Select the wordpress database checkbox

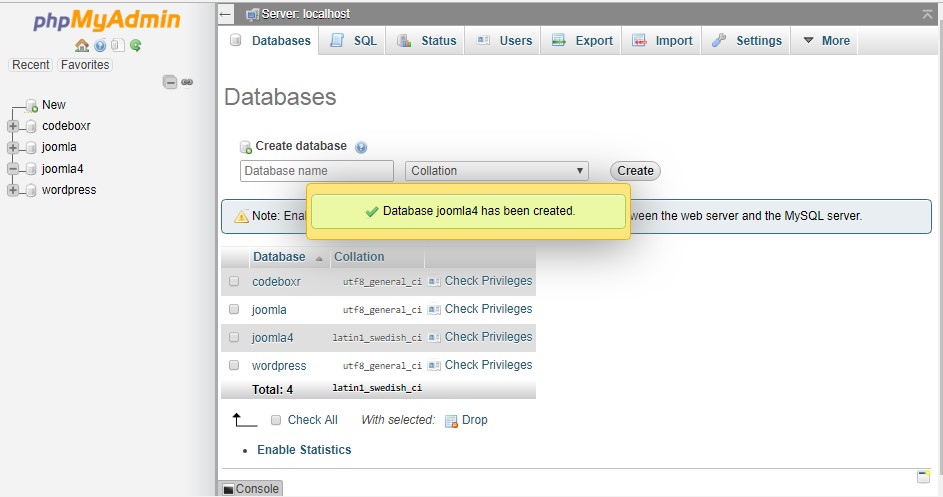tap(234, 365)
